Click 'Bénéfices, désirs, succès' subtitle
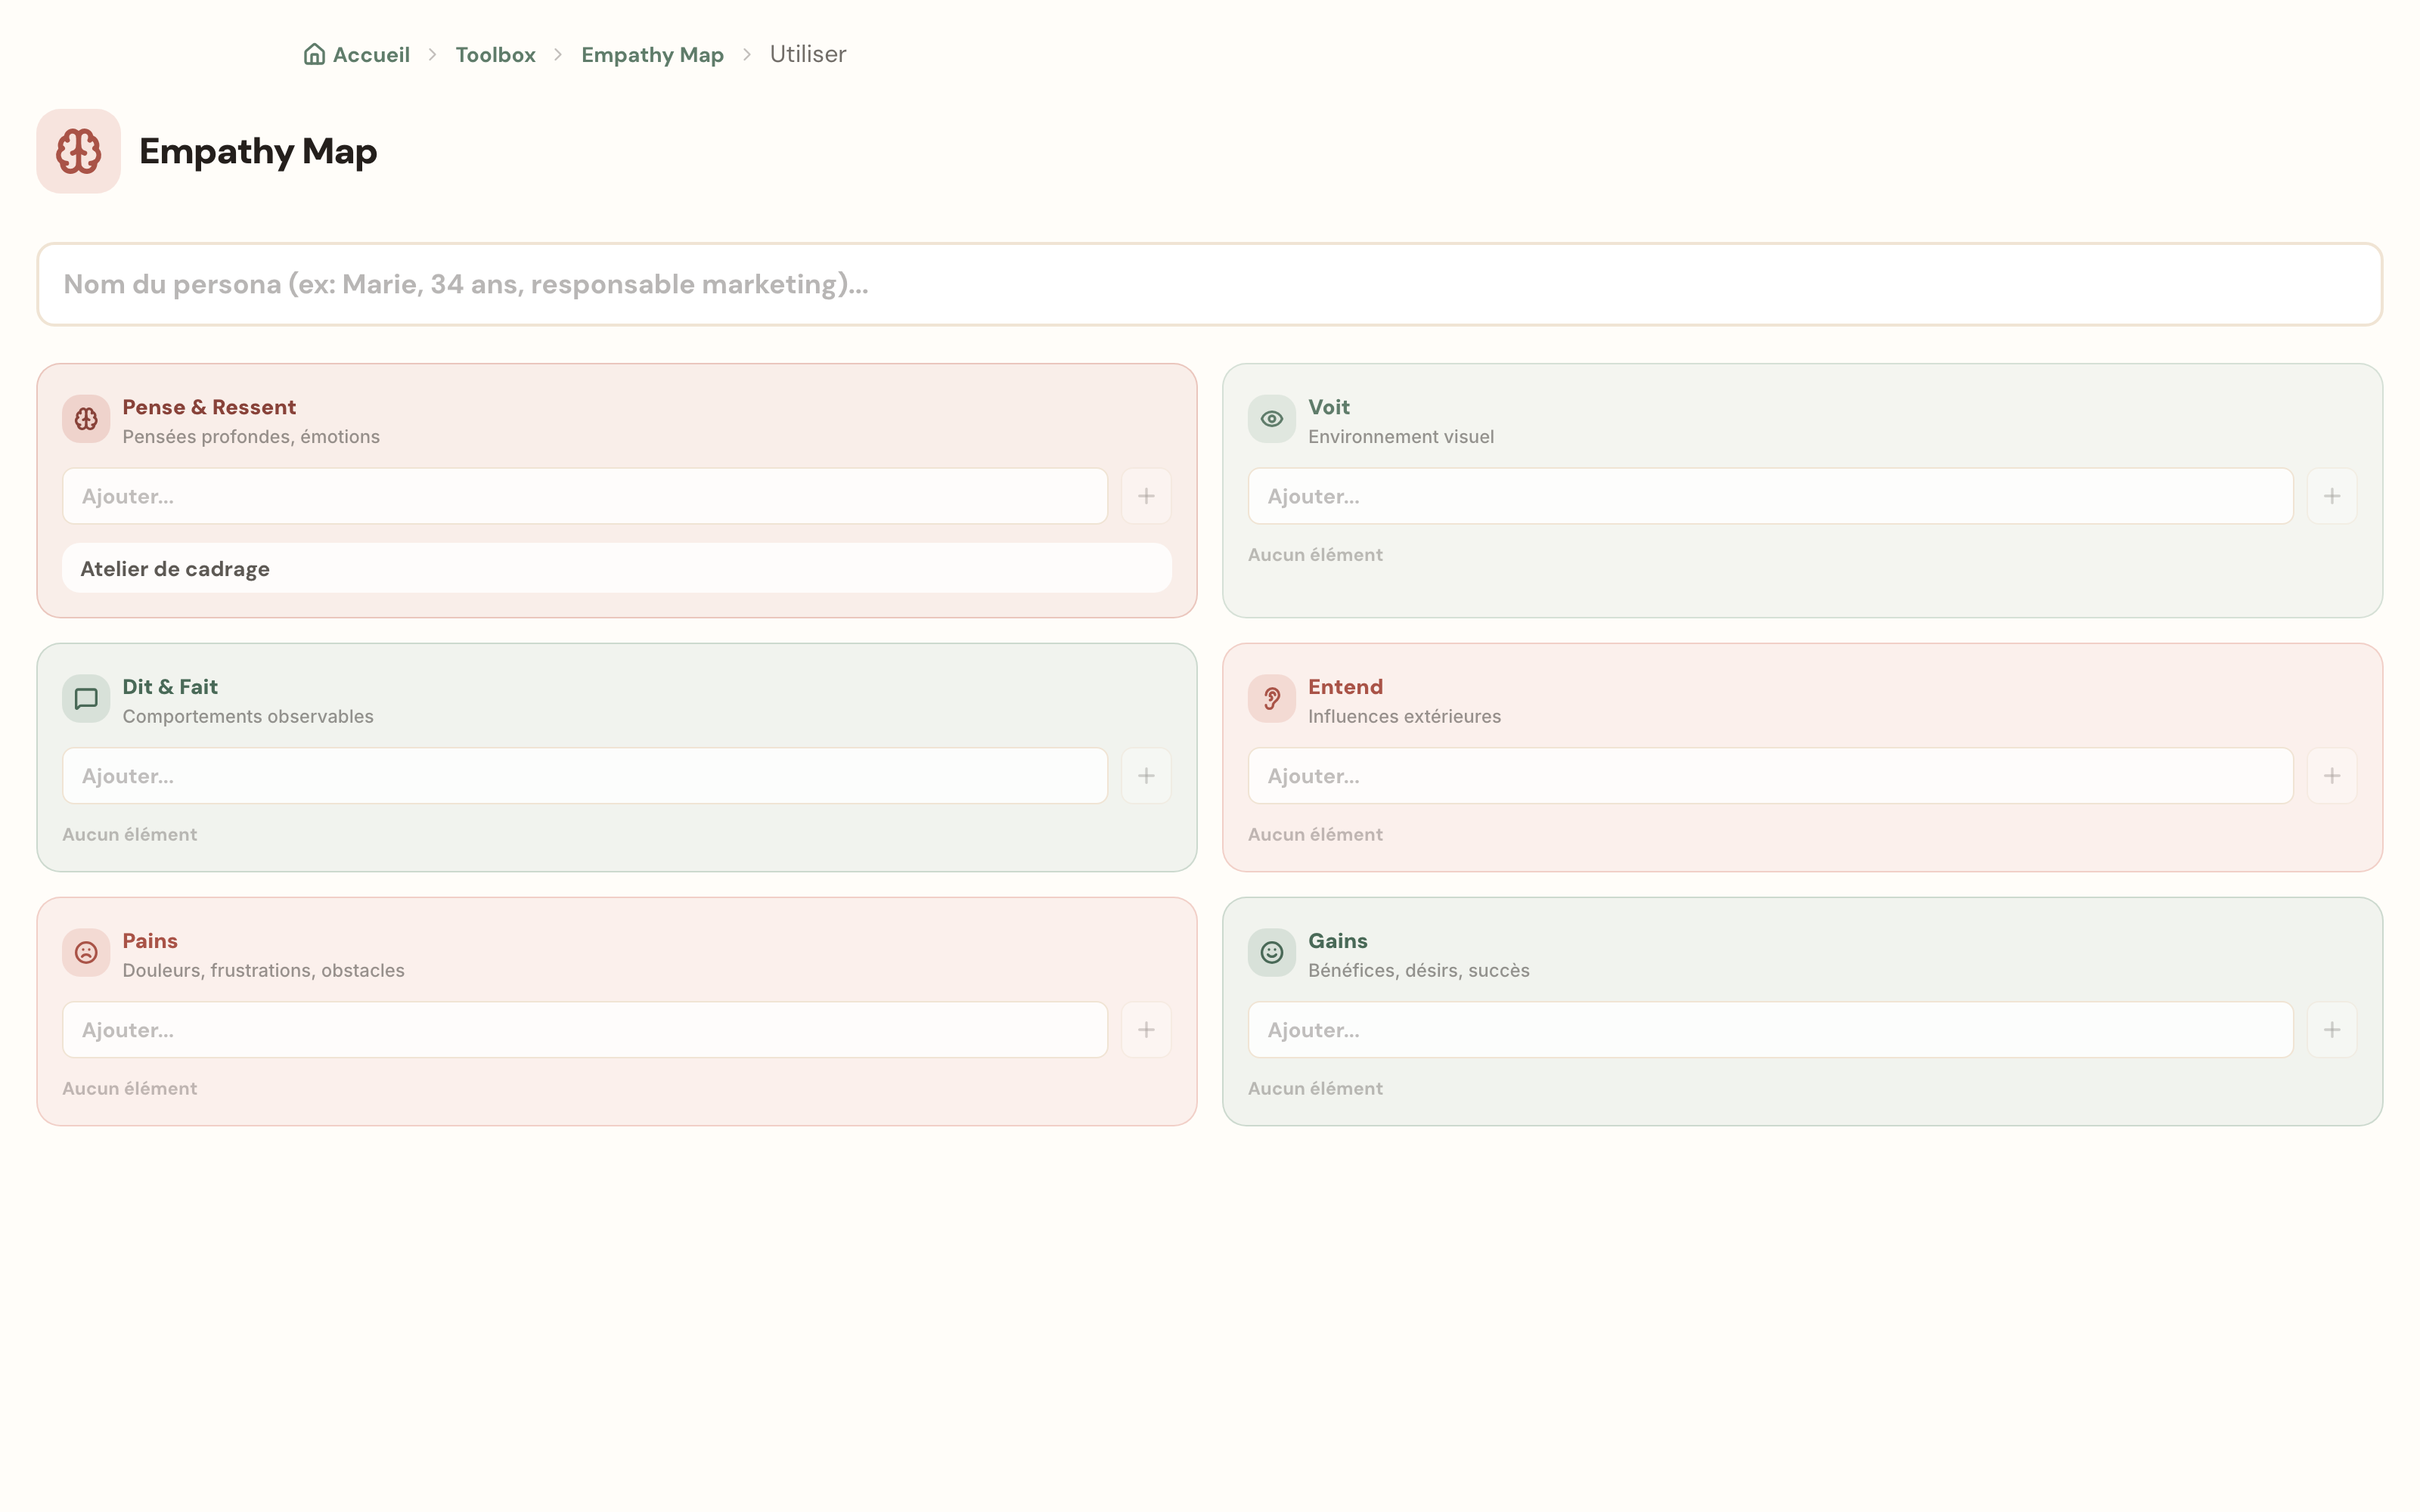Image resolution: width=2420 pixels, height=1512 pixels. [x=1419, y=971]
